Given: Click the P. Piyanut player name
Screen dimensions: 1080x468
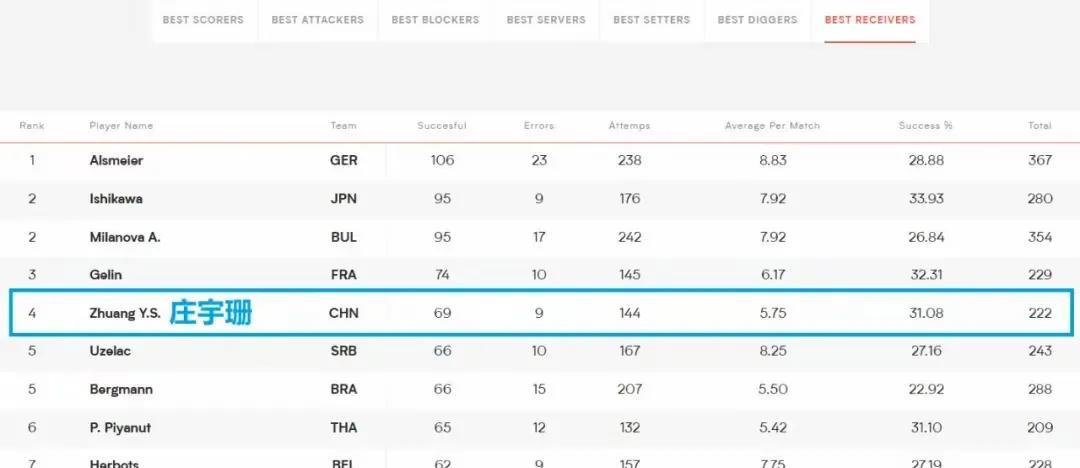Looking at the screenshot, I should pyautogui.click(x=120, y=427).
